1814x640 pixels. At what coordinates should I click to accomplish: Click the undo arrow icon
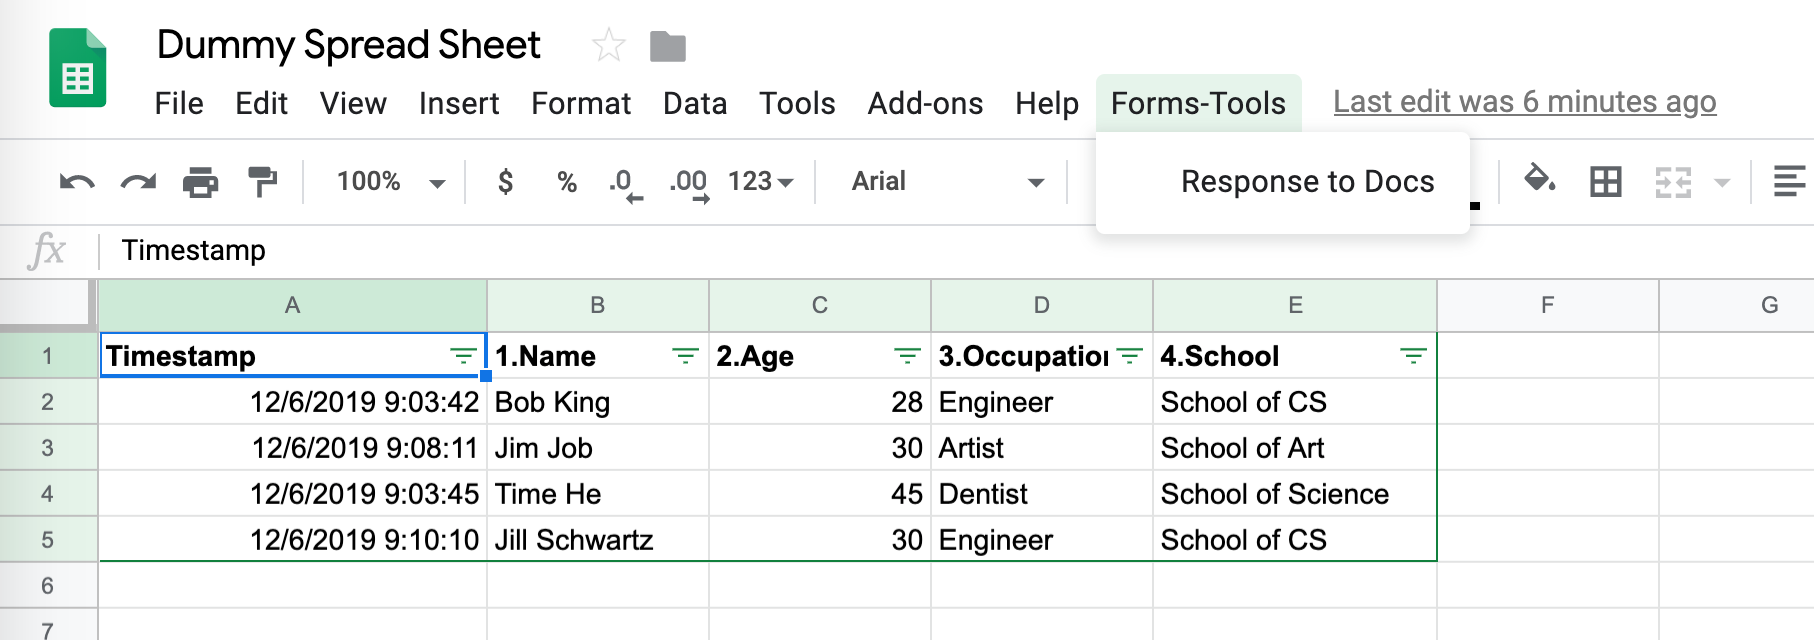click(x=77, y=182)
